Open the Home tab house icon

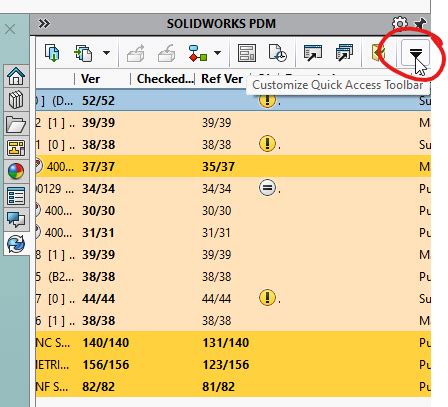[x=16, y=76]
